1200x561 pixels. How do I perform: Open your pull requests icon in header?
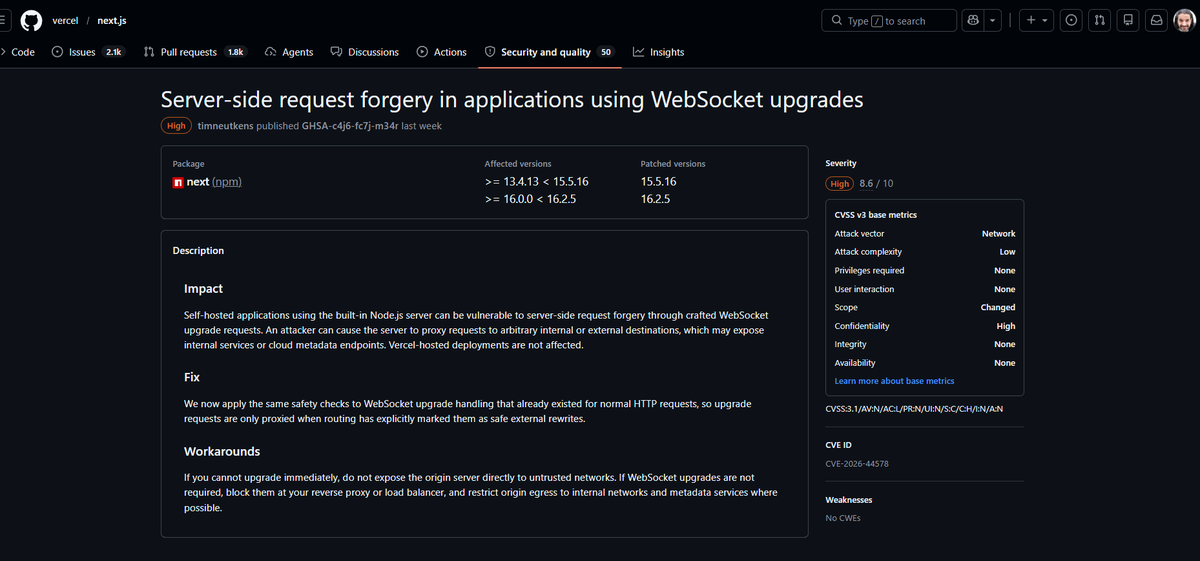[x=1099, y=20]
